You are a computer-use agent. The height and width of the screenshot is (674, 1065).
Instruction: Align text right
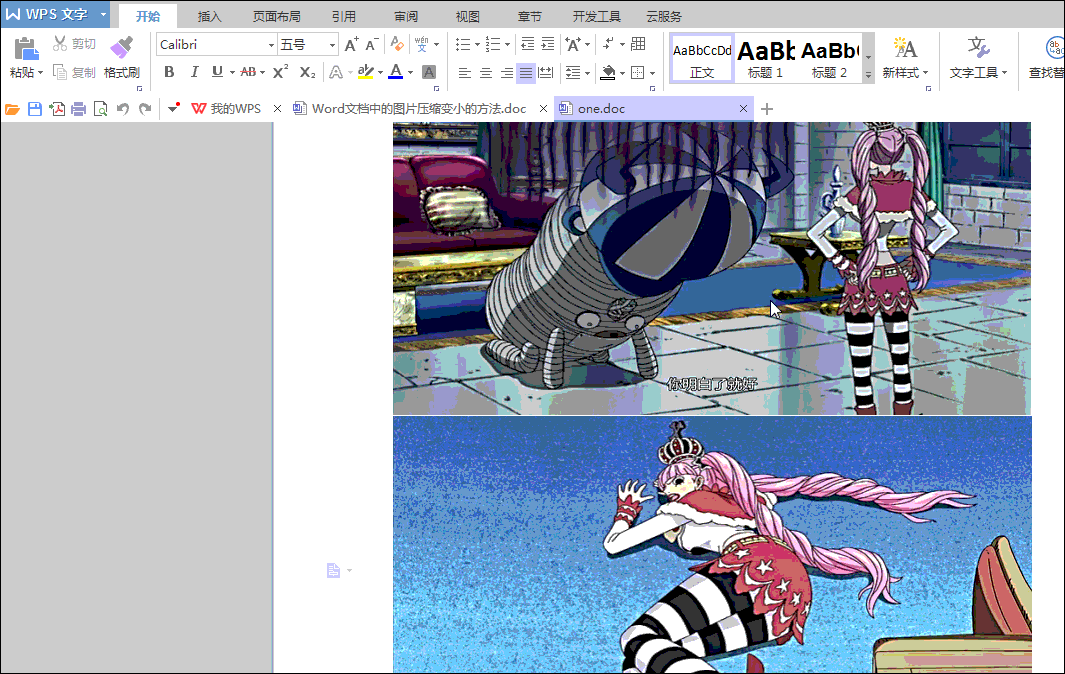[506, 72]
